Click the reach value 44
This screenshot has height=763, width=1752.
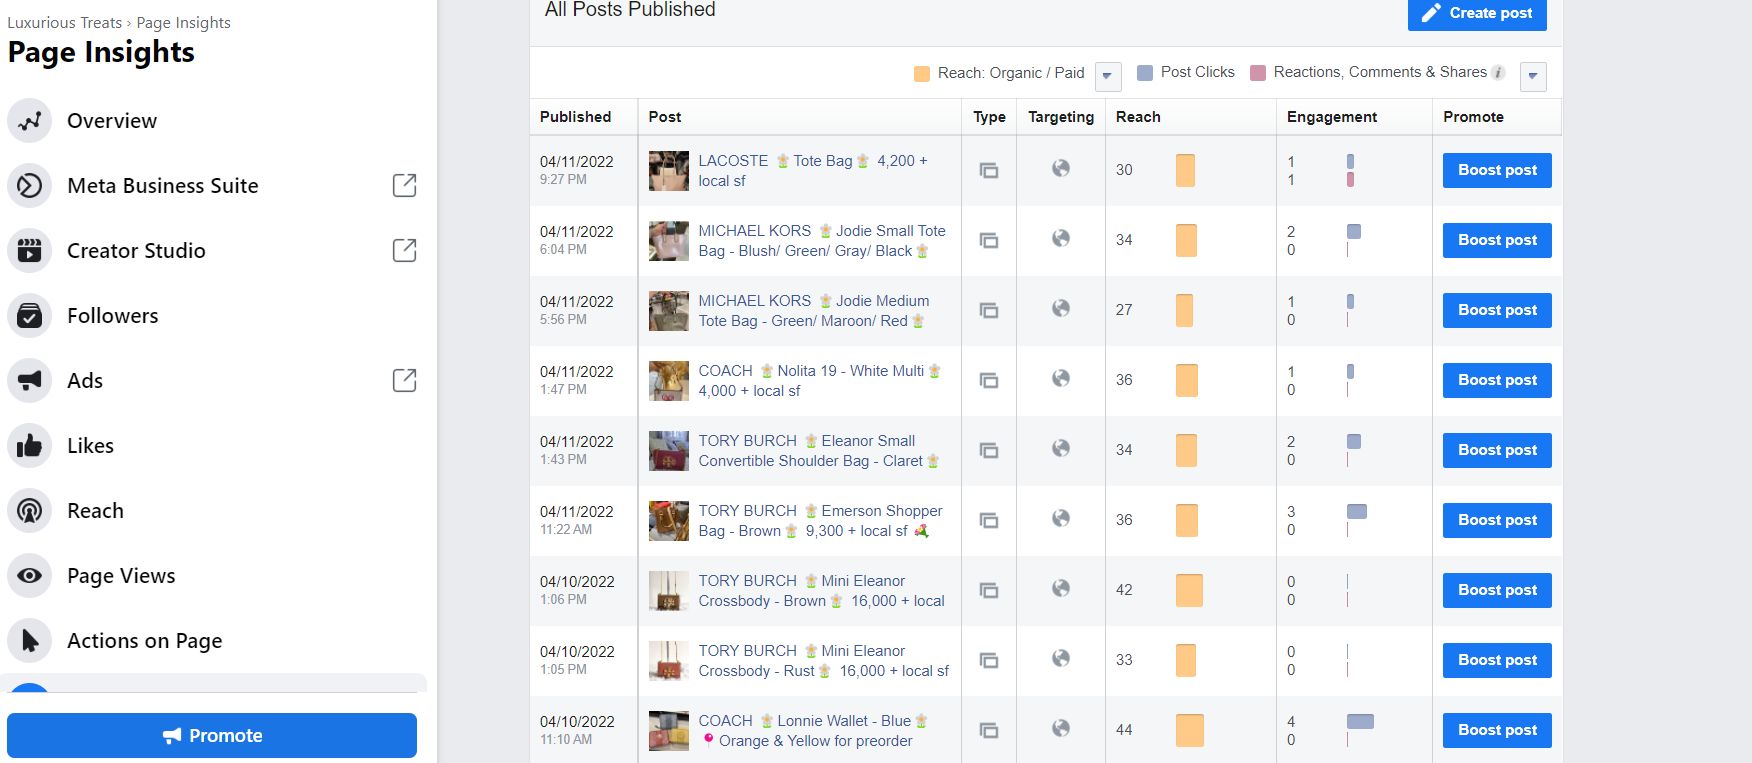click(1124, 730)
